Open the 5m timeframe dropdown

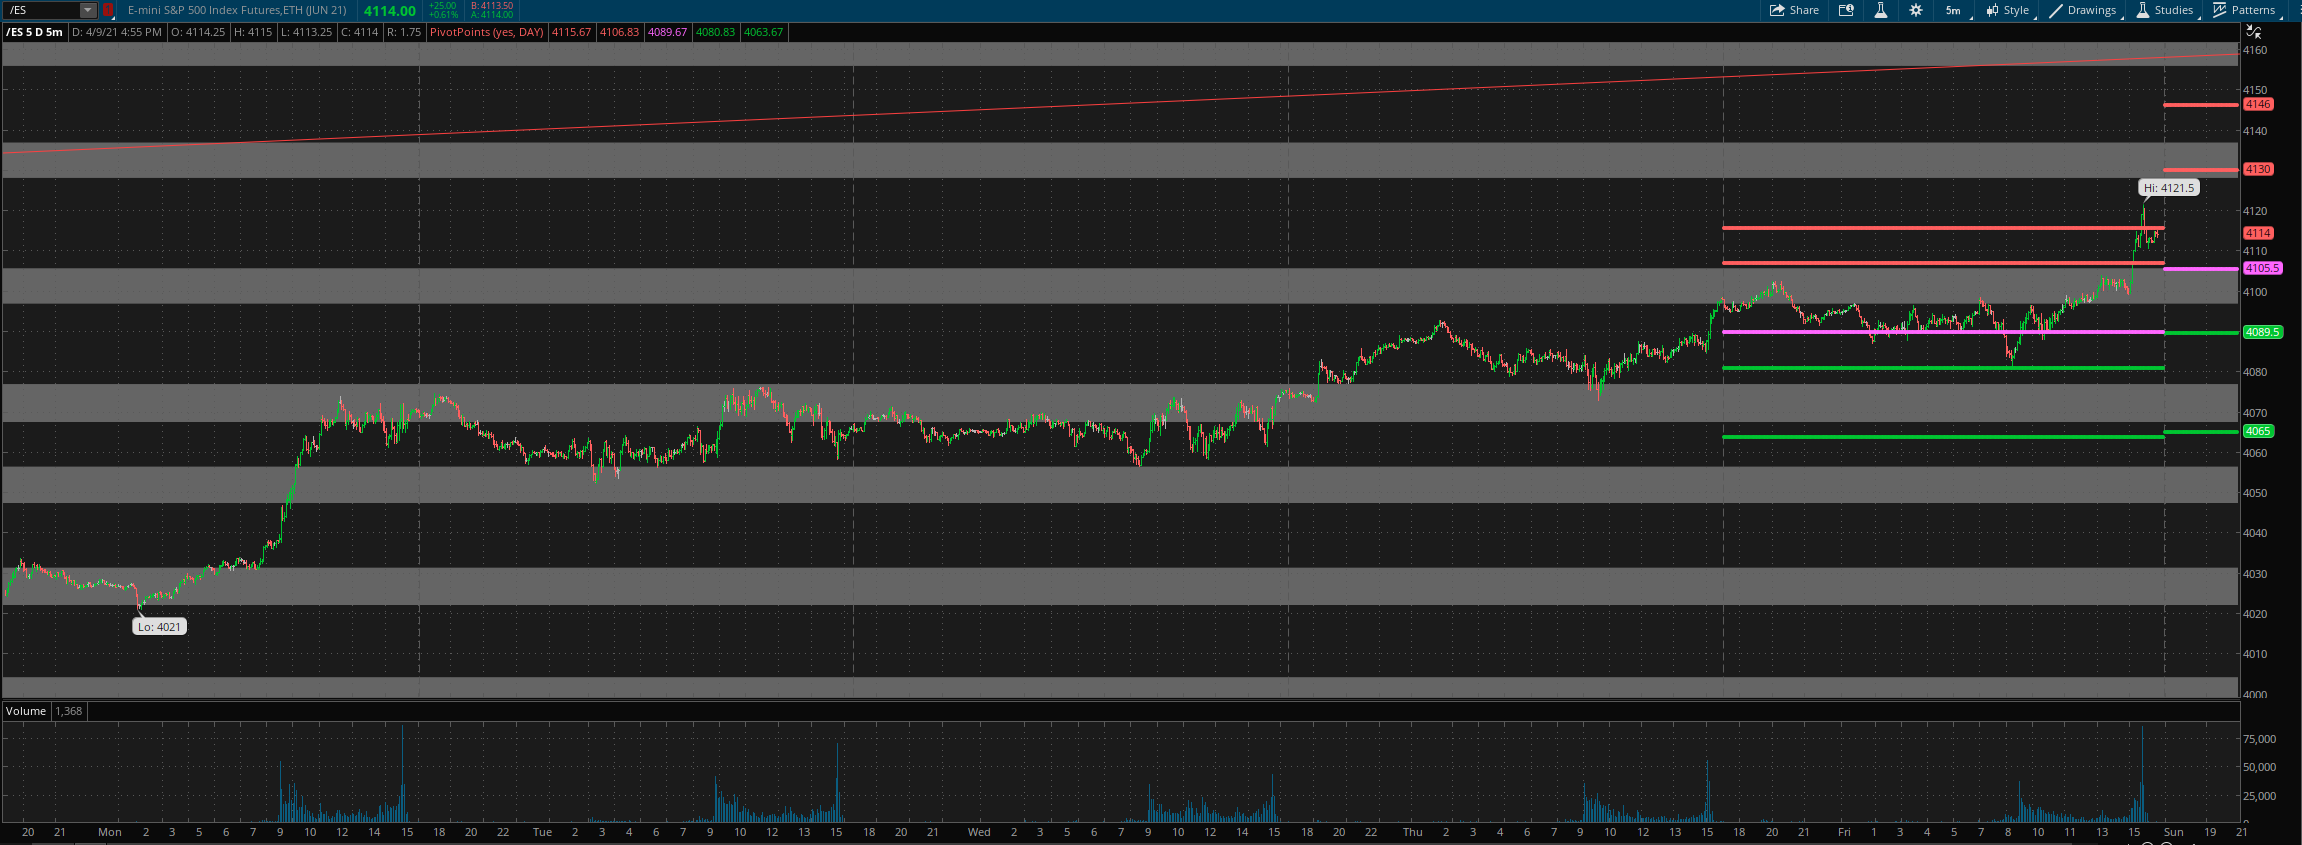[x=1954, y=10]
